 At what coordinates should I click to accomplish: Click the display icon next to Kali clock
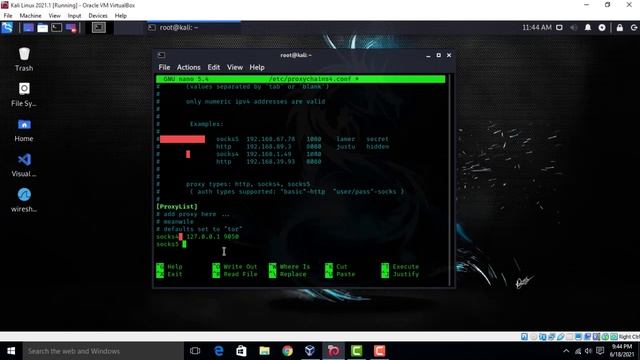click(x=559, y=28)
